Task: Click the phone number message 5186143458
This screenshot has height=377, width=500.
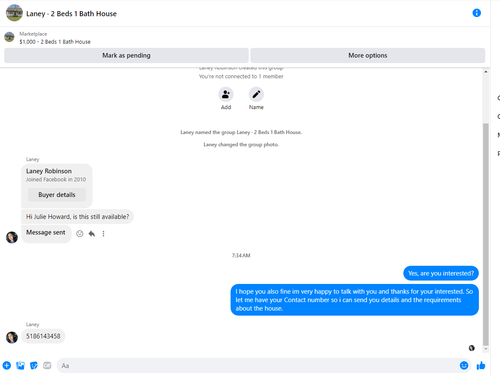Action: 43,336
